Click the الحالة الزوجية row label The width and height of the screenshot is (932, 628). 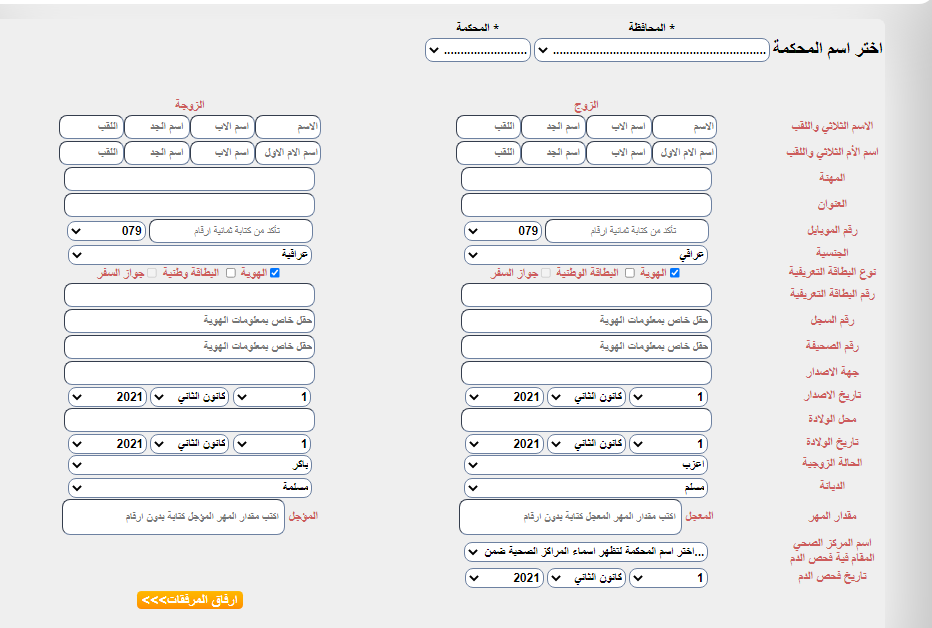tap(832, 463)
